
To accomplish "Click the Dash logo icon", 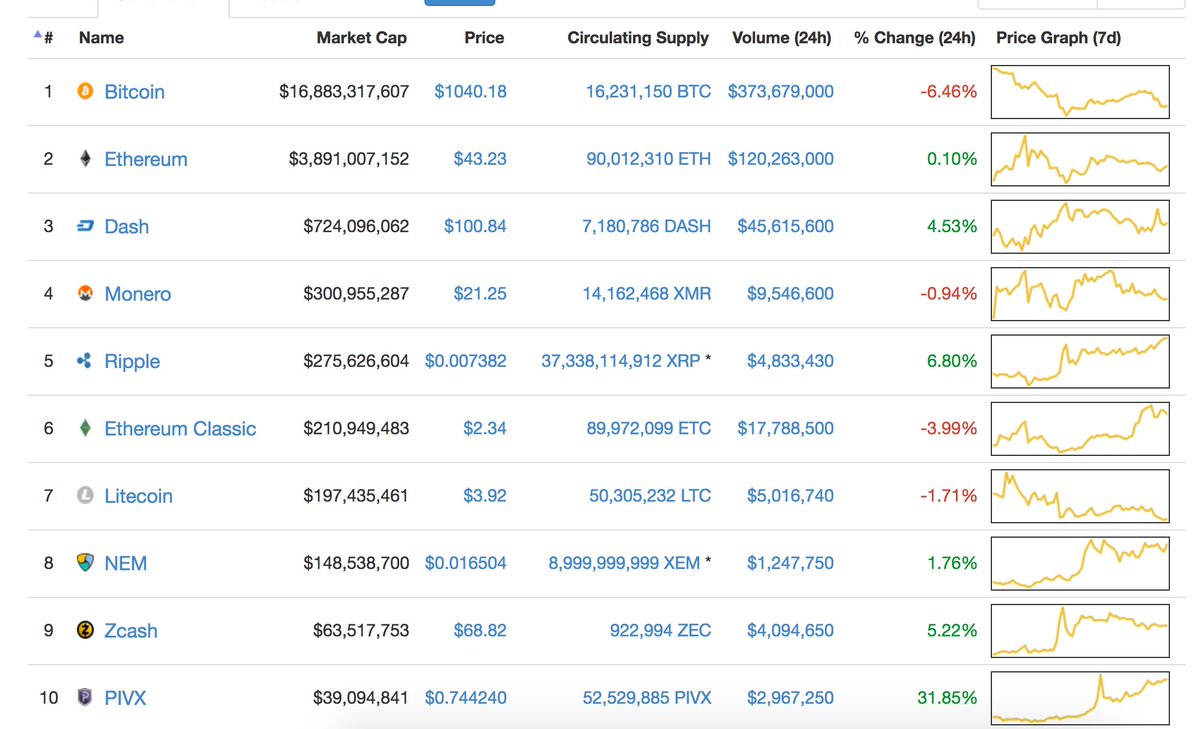I will pos(85,226).
